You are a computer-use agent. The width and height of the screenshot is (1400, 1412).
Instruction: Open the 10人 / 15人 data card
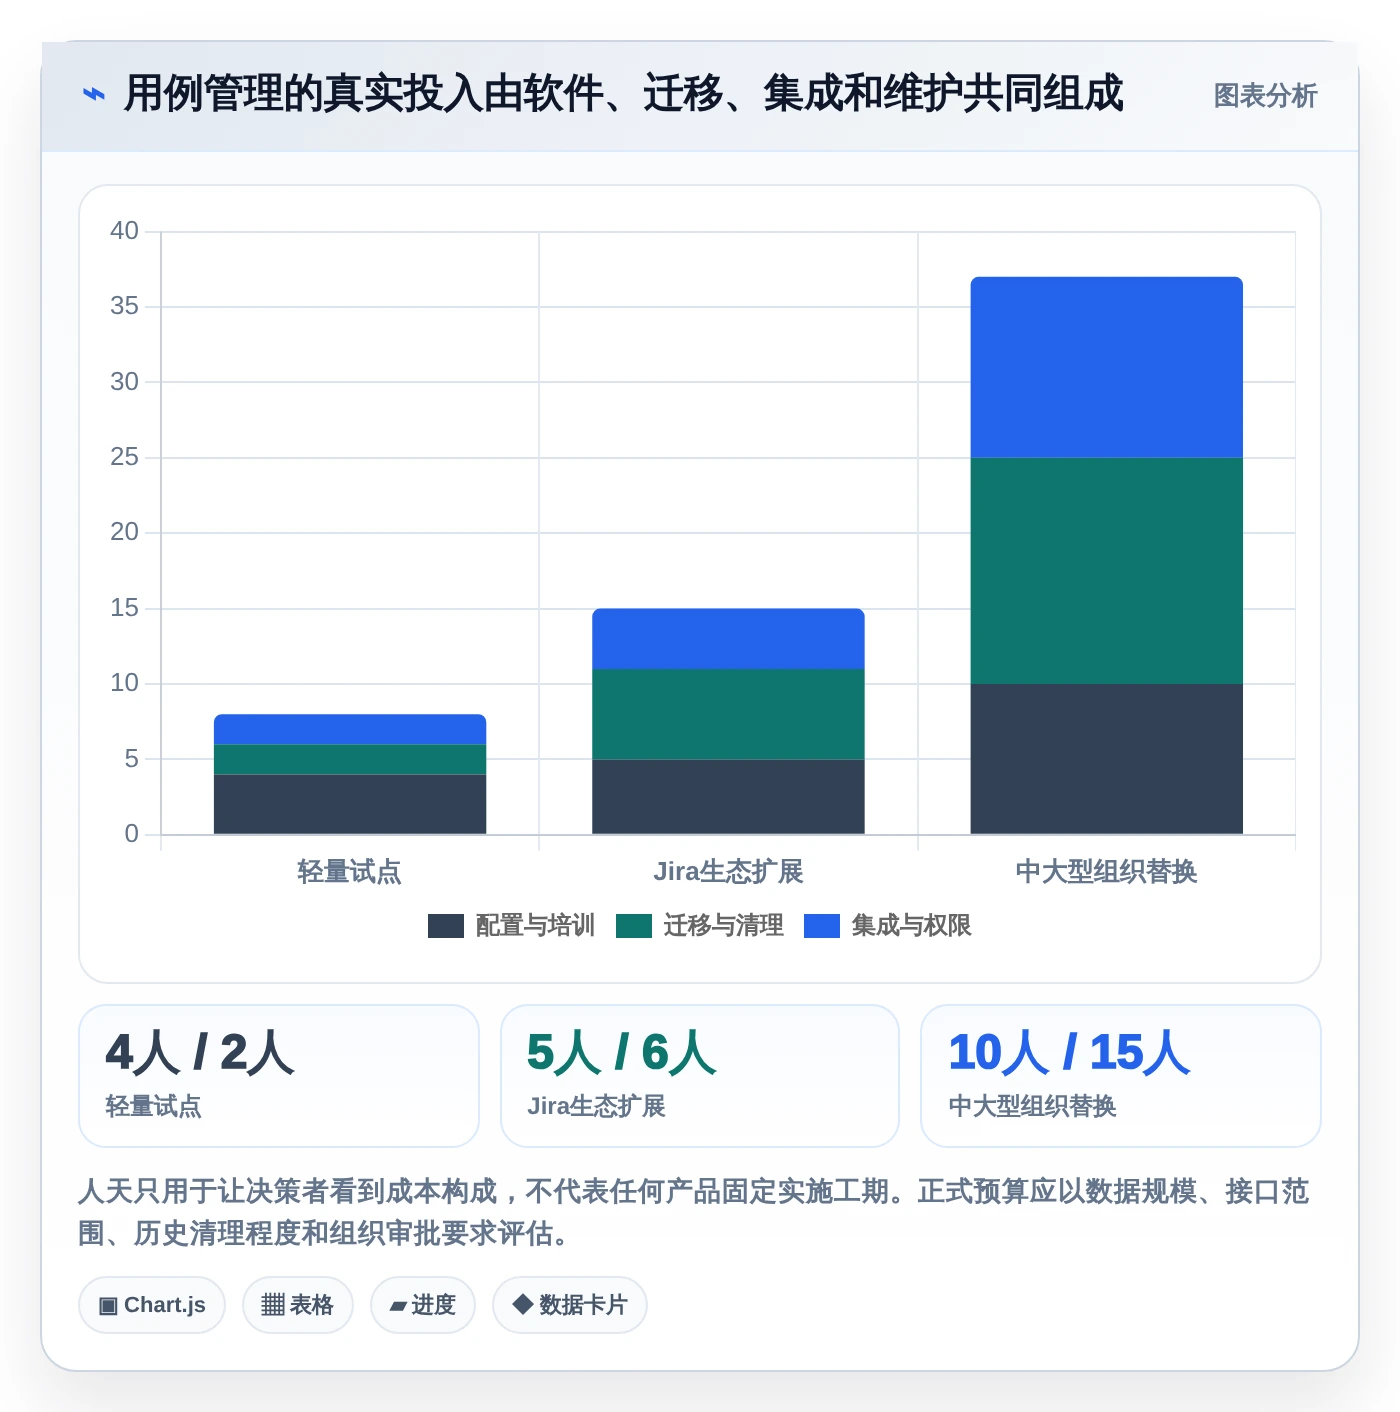click(1121, 1076)
